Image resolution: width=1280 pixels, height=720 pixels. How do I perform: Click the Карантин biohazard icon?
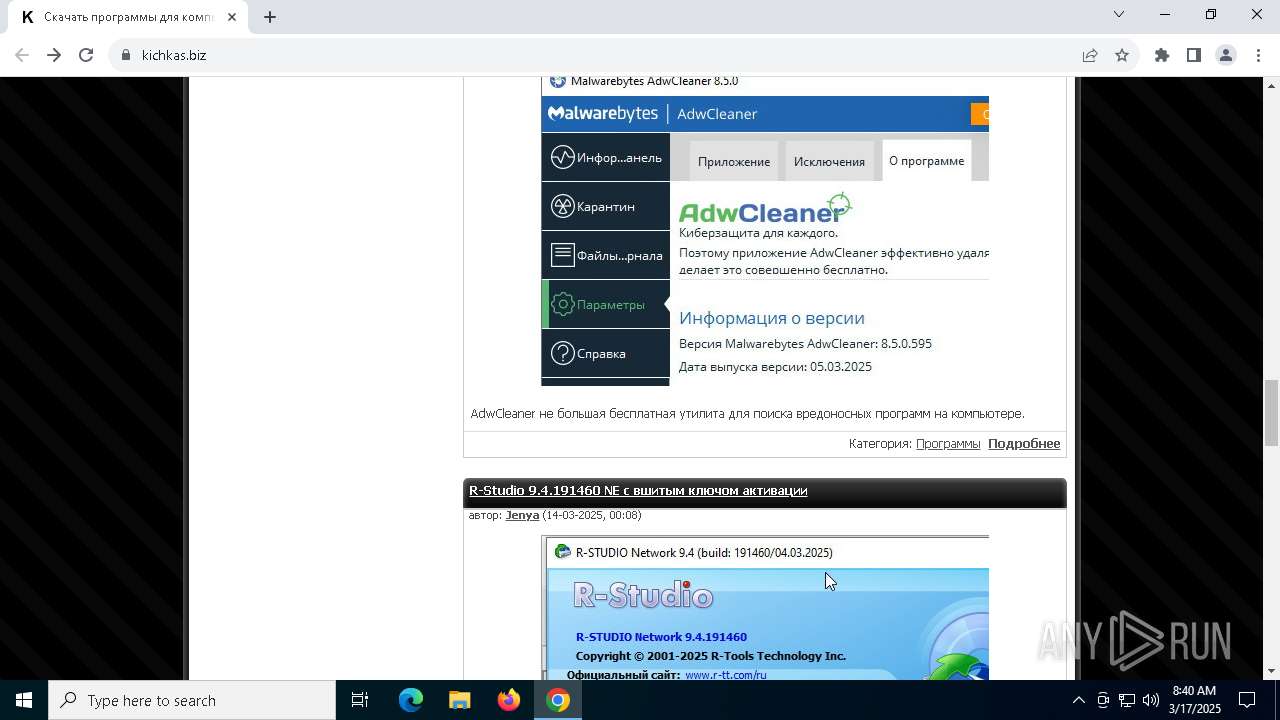coord(562,206)
